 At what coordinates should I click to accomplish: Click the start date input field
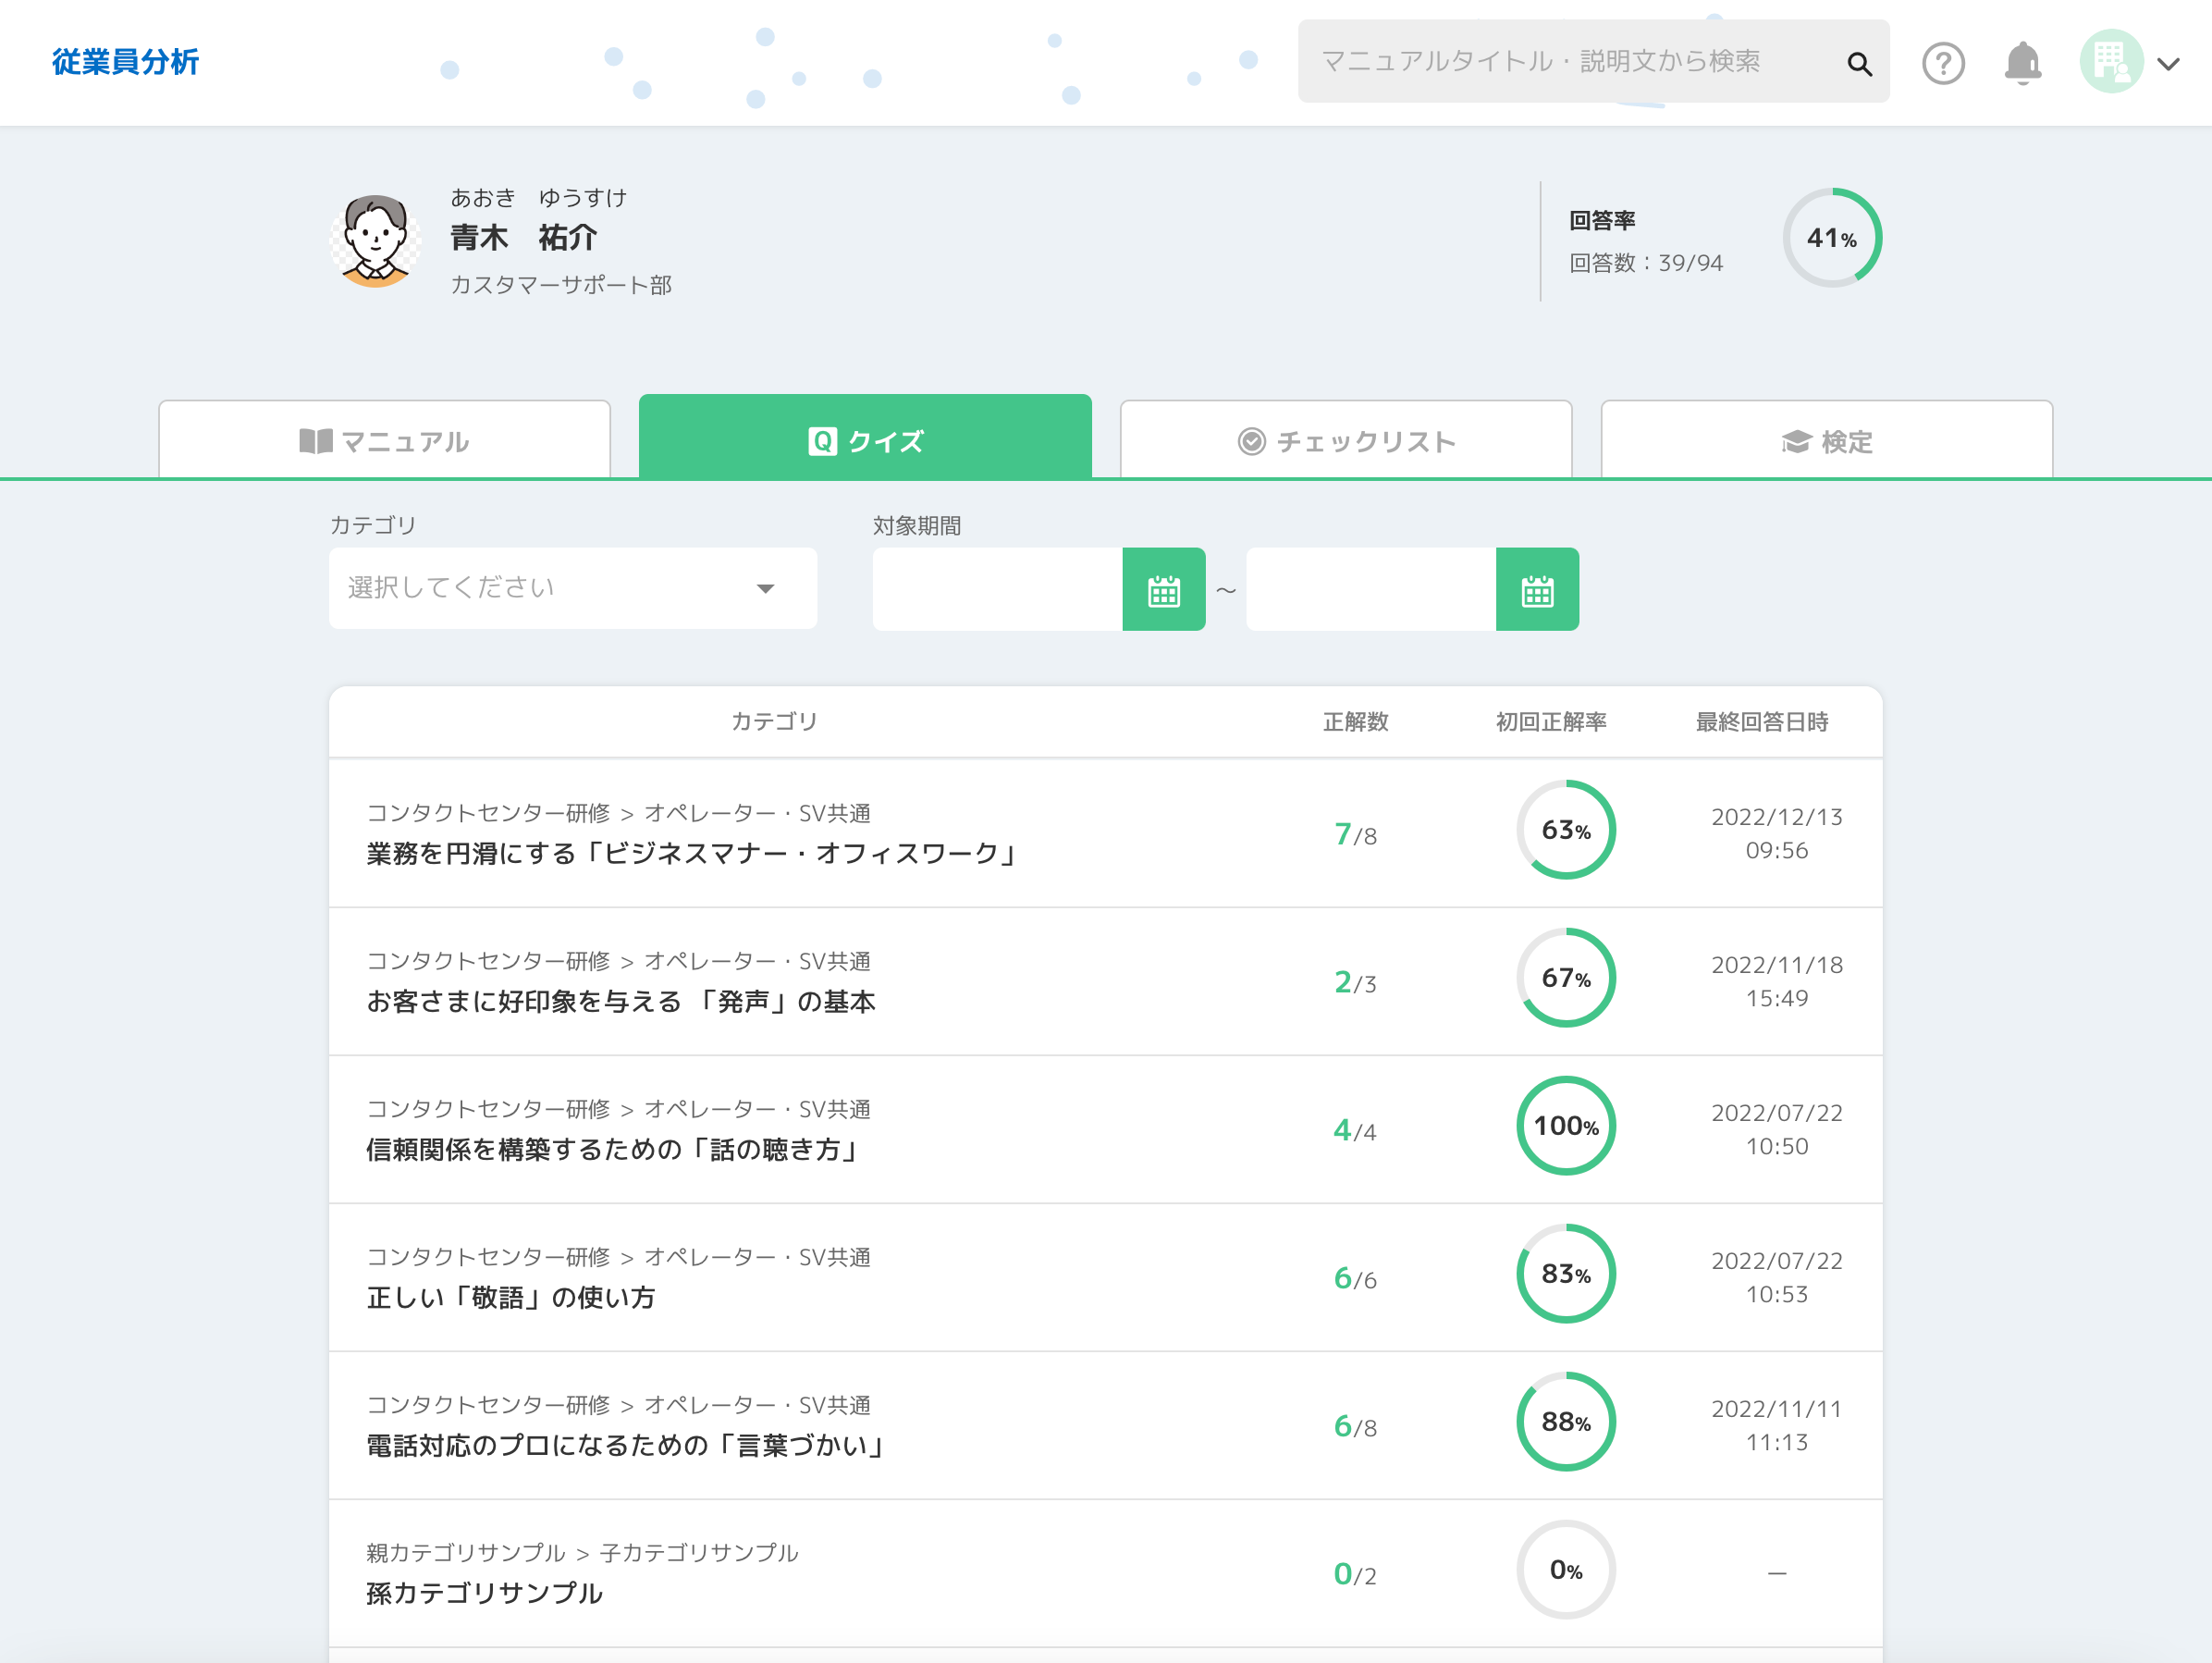tap(997, 590)
